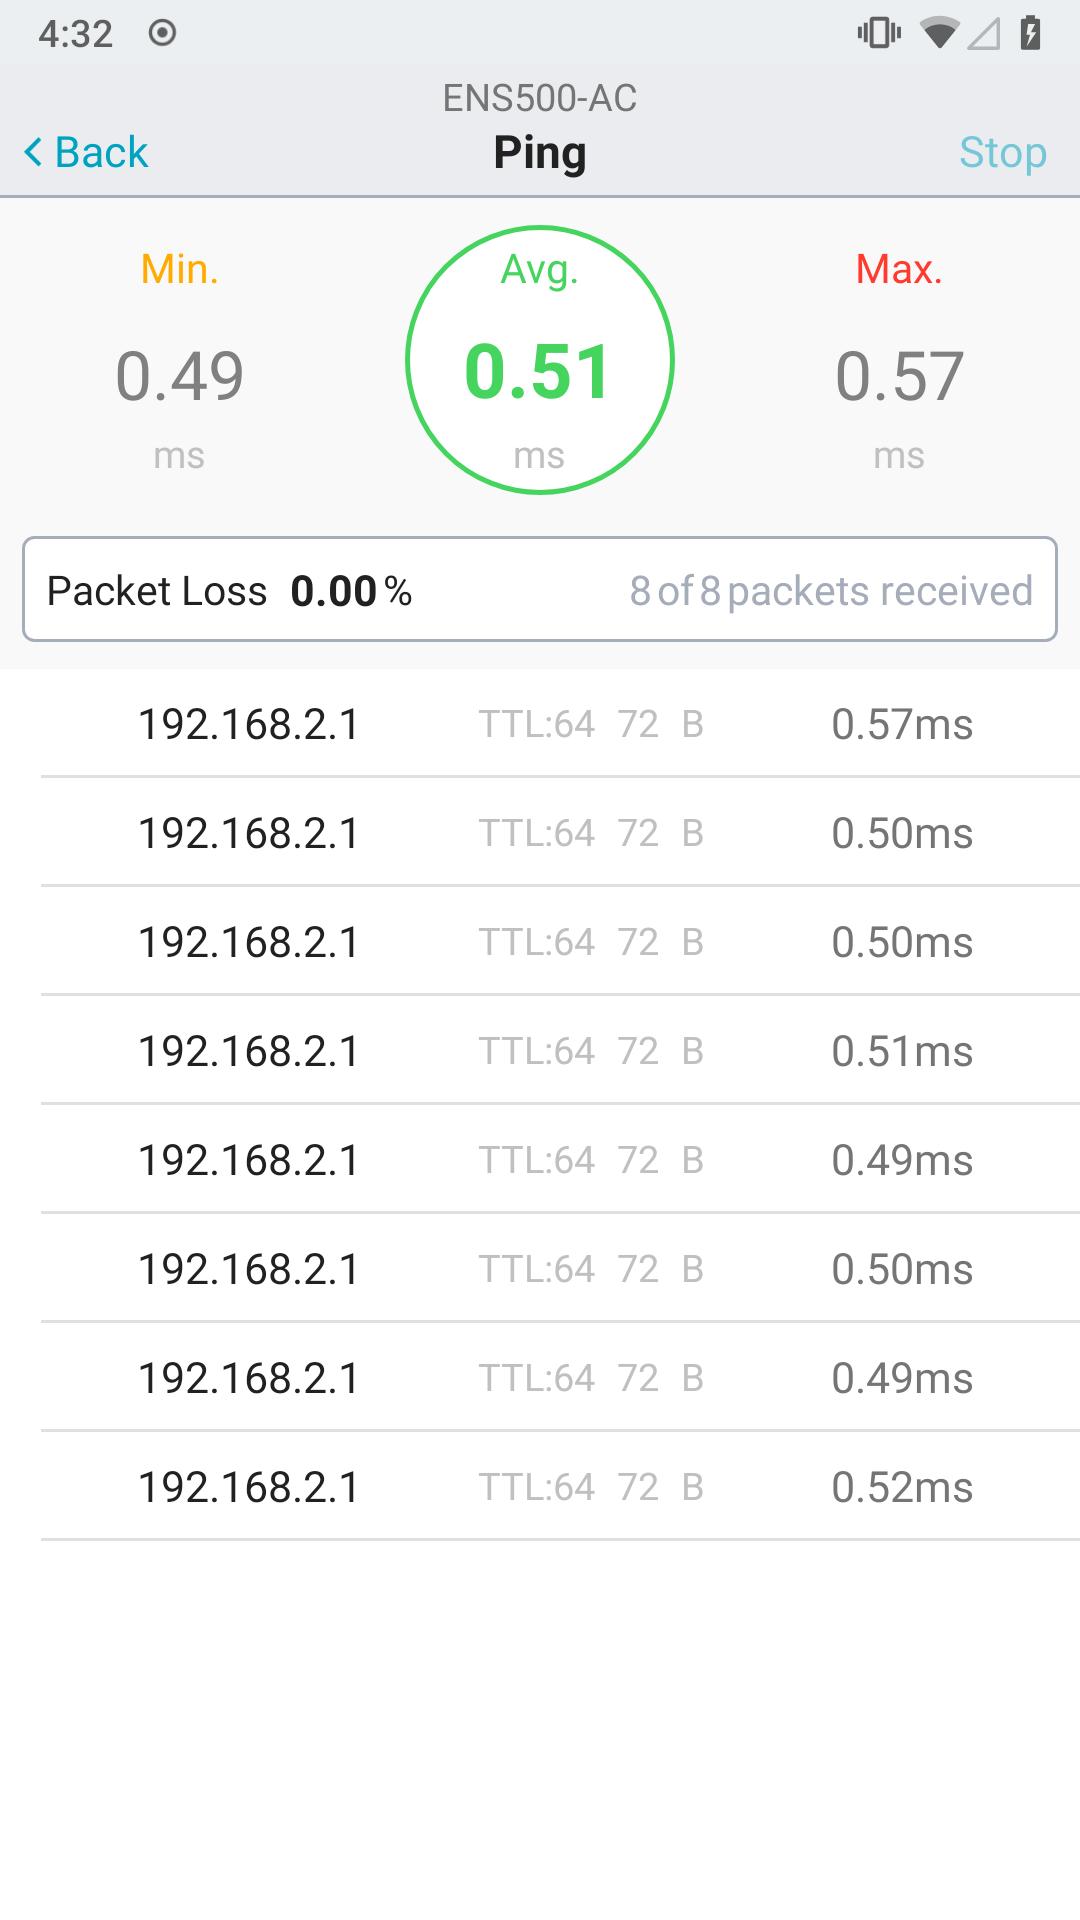The image size is (1080, 1920).
Task: Tap the vibrate mode status icon
Action: 879,34
